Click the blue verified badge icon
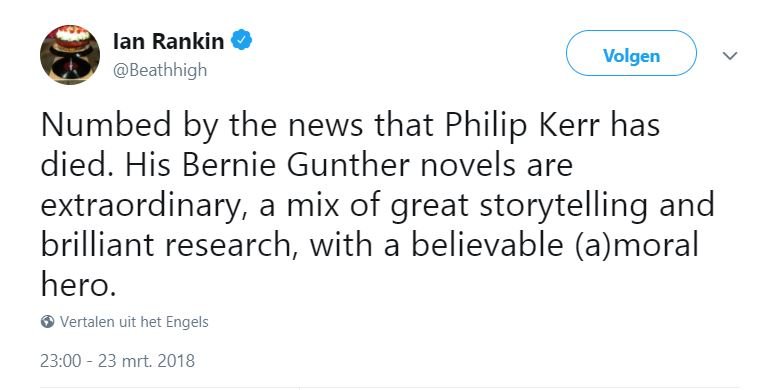Image resolution: width=765 pixels, height=390 pixels. (x=241, y=41)
